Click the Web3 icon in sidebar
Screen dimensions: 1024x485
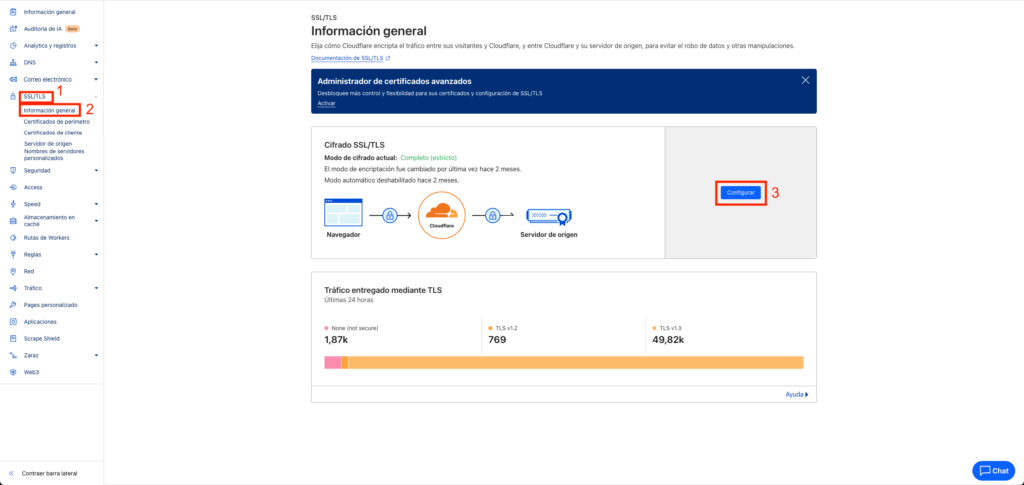pos(13,372)
